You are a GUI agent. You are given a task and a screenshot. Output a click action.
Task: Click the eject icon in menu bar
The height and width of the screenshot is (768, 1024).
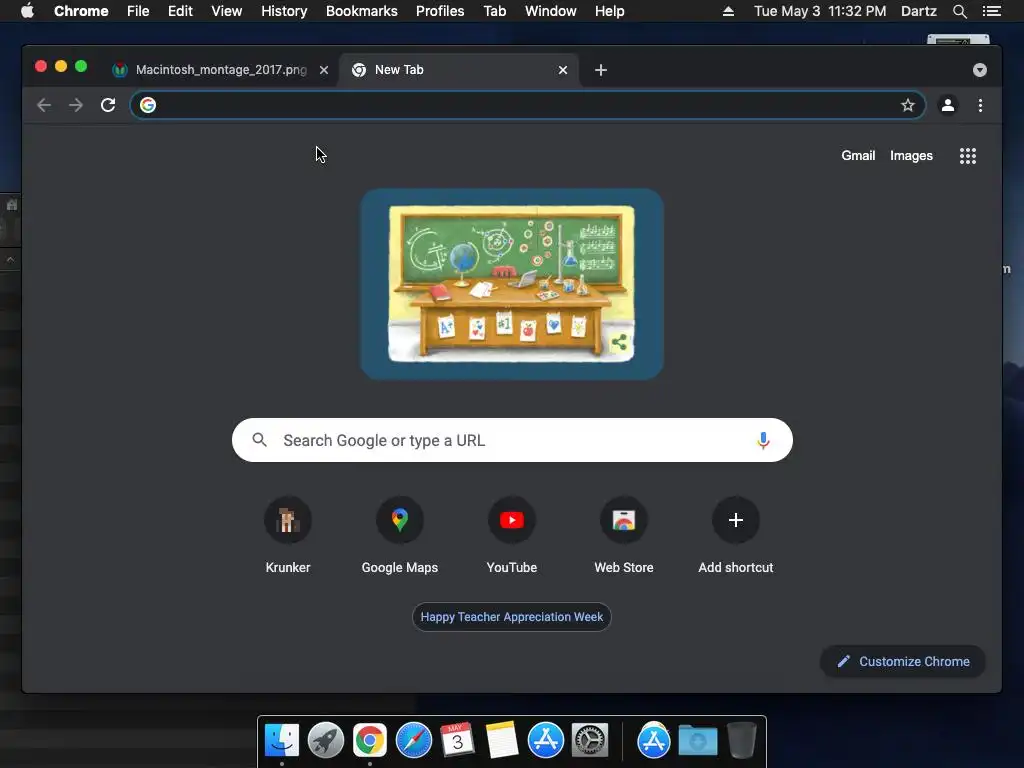(x=728, y=11)
